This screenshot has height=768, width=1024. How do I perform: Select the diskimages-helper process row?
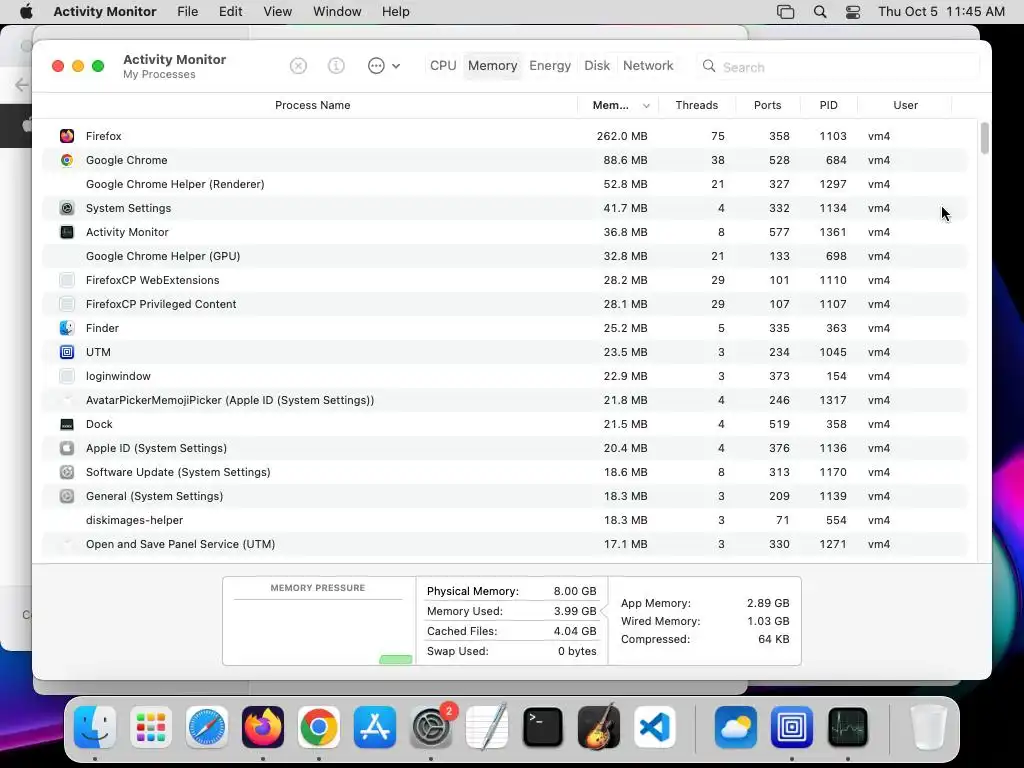click(504, 520)
